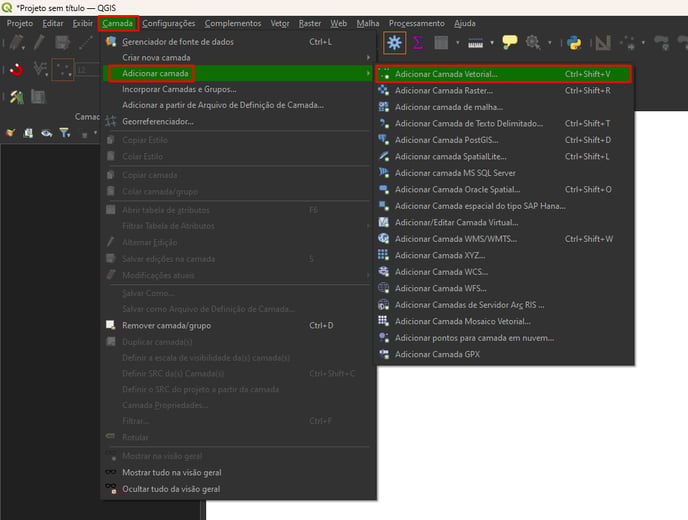
Task: Open the processing toolbox gear icon
Action: [394, 43]
